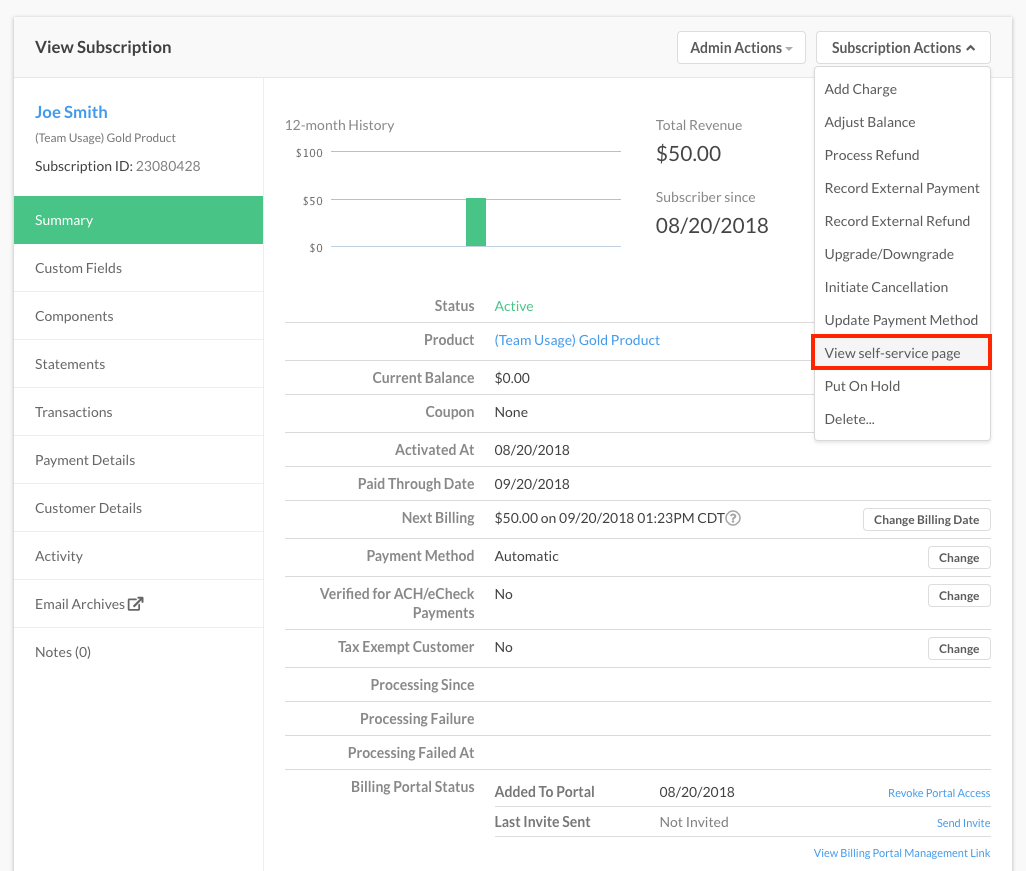Click Revoke Portal Access link
The height and width of the screenshot is (871, 1026).
[x=939, y=793]
